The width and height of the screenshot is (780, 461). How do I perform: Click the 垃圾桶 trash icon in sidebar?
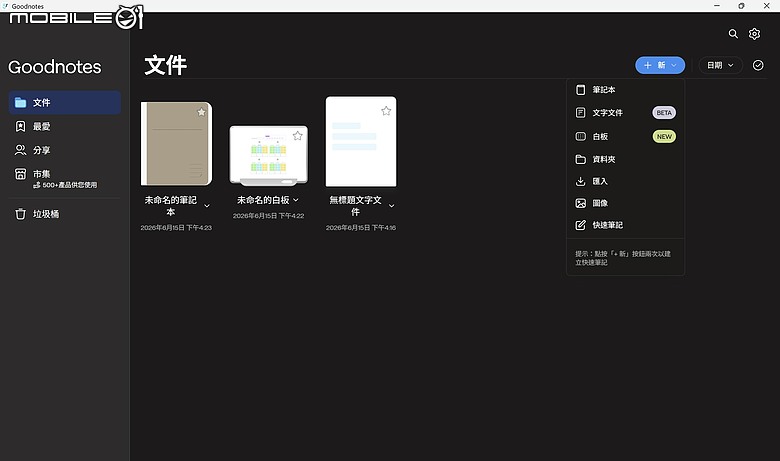(20, 214)
